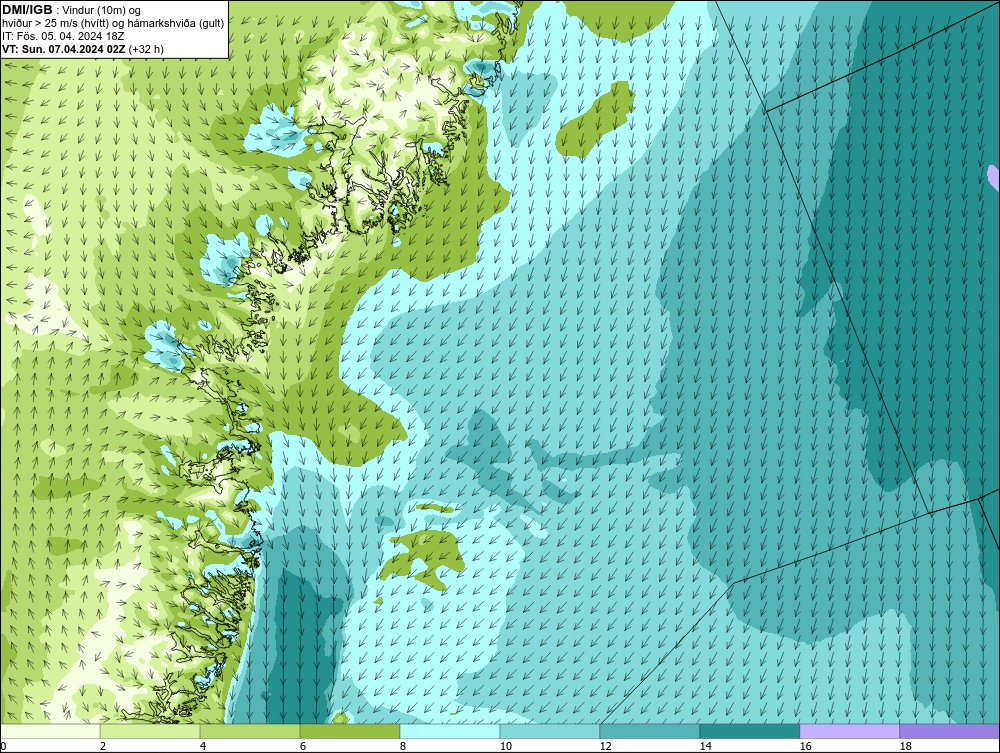Image resolution: width=1000 pixels, height=753 pixels.
Task: Click the 2–4 m/s legend color swatch
Action: 150,731
